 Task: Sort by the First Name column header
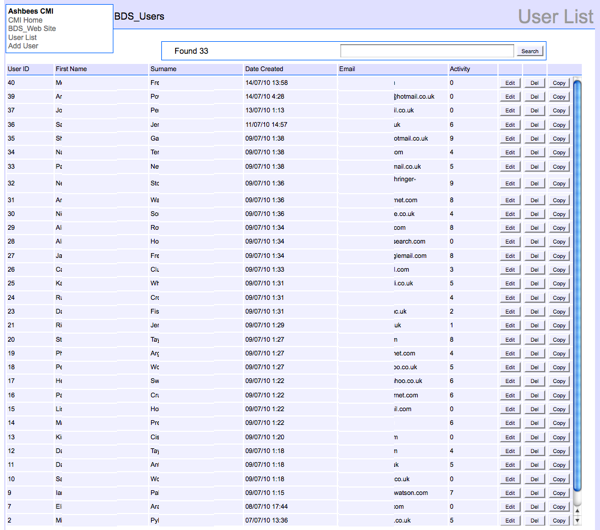point(71,69)
